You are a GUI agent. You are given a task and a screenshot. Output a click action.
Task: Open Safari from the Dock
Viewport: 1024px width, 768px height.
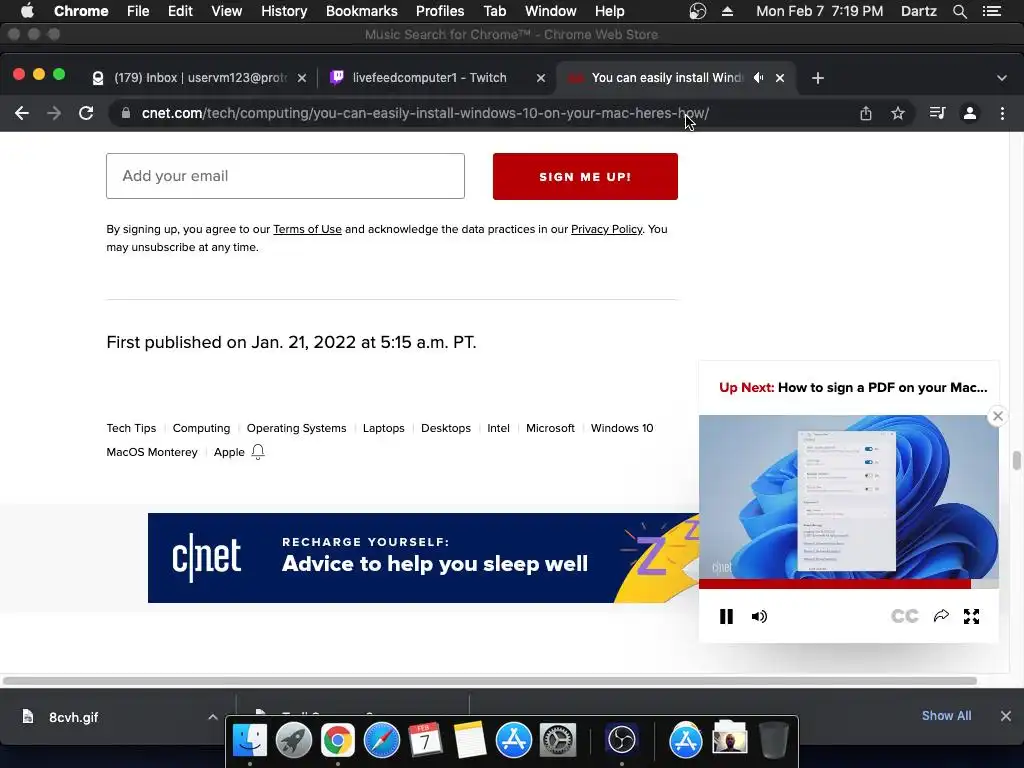382,741
